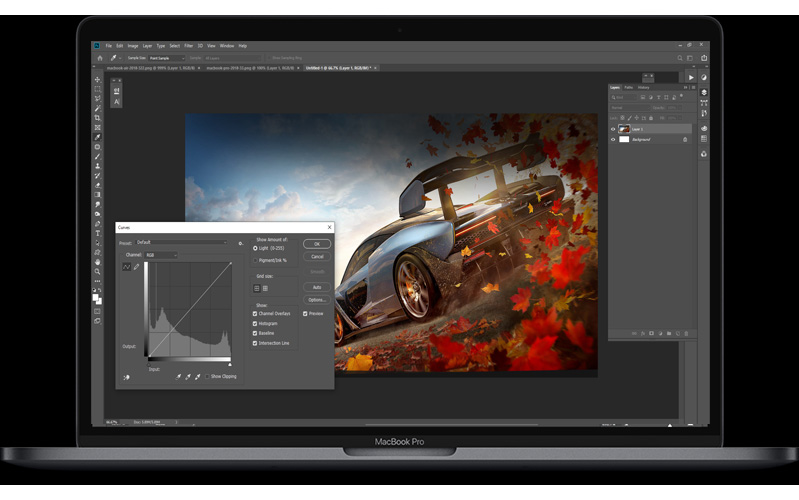Hide Layer 1 using its eye icon
The height and width of the screenshot is (500, 799).
click(x=613, y=129)
